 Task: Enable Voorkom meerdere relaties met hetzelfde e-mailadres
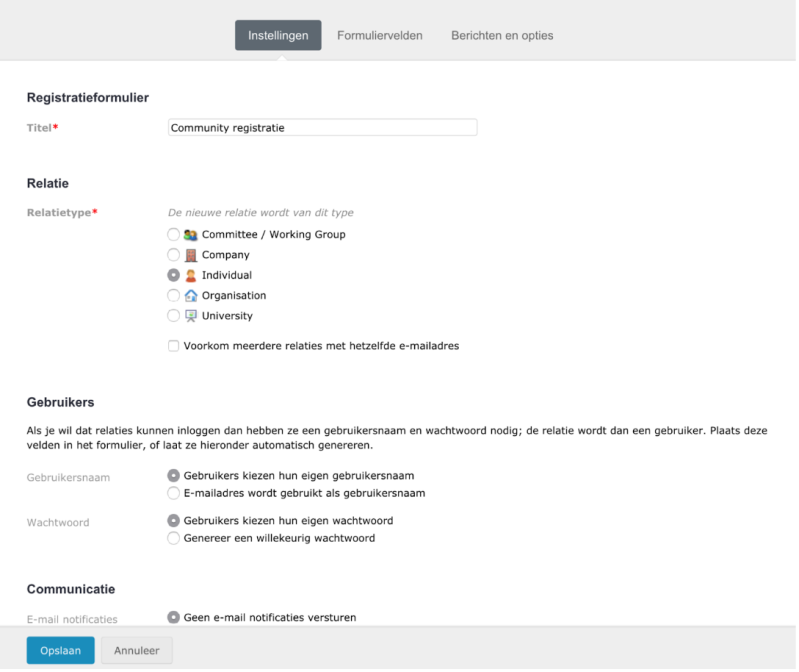tap(173, 346)
